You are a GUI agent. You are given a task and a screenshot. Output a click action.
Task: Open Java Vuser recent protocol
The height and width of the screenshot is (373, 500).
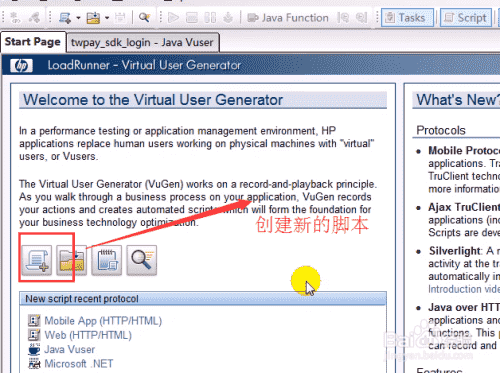pyautogui.click(x=70, y=349)
